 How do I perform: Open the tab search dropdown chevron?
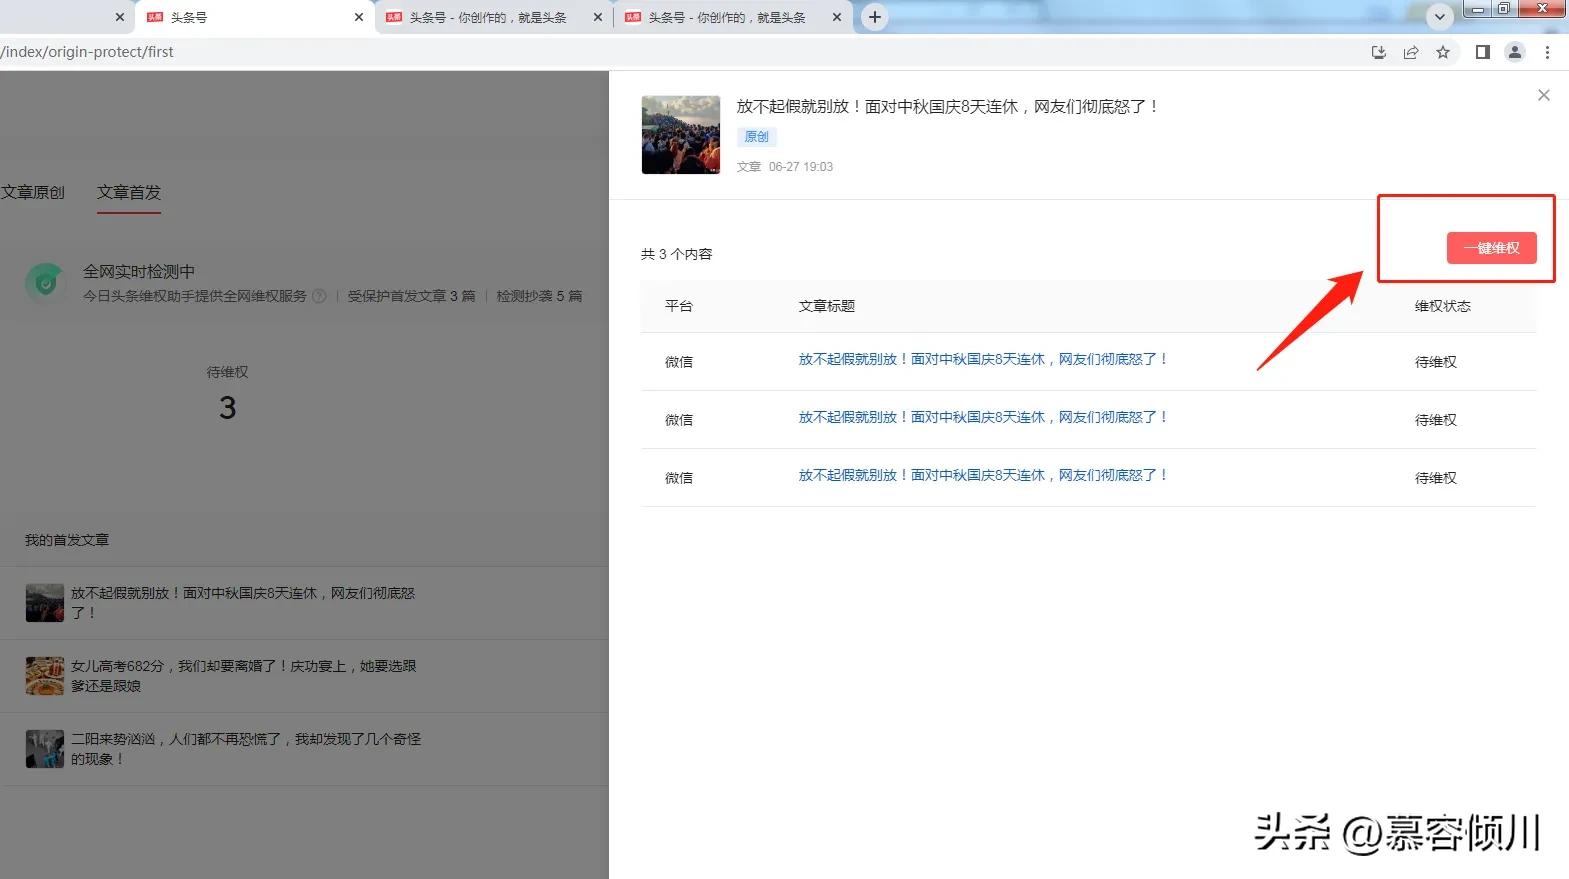[1439, 17]
